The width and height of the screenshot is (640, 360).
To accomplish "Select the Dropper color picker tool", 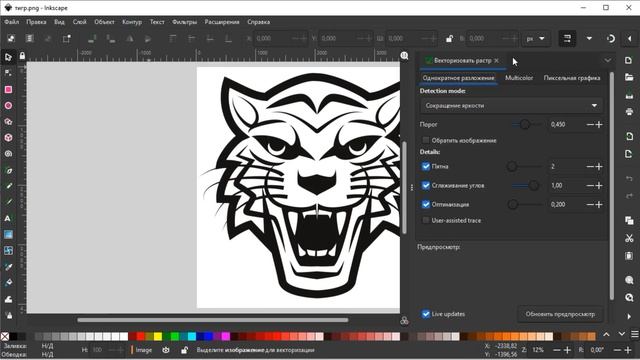I will click(x=8, y=267).
